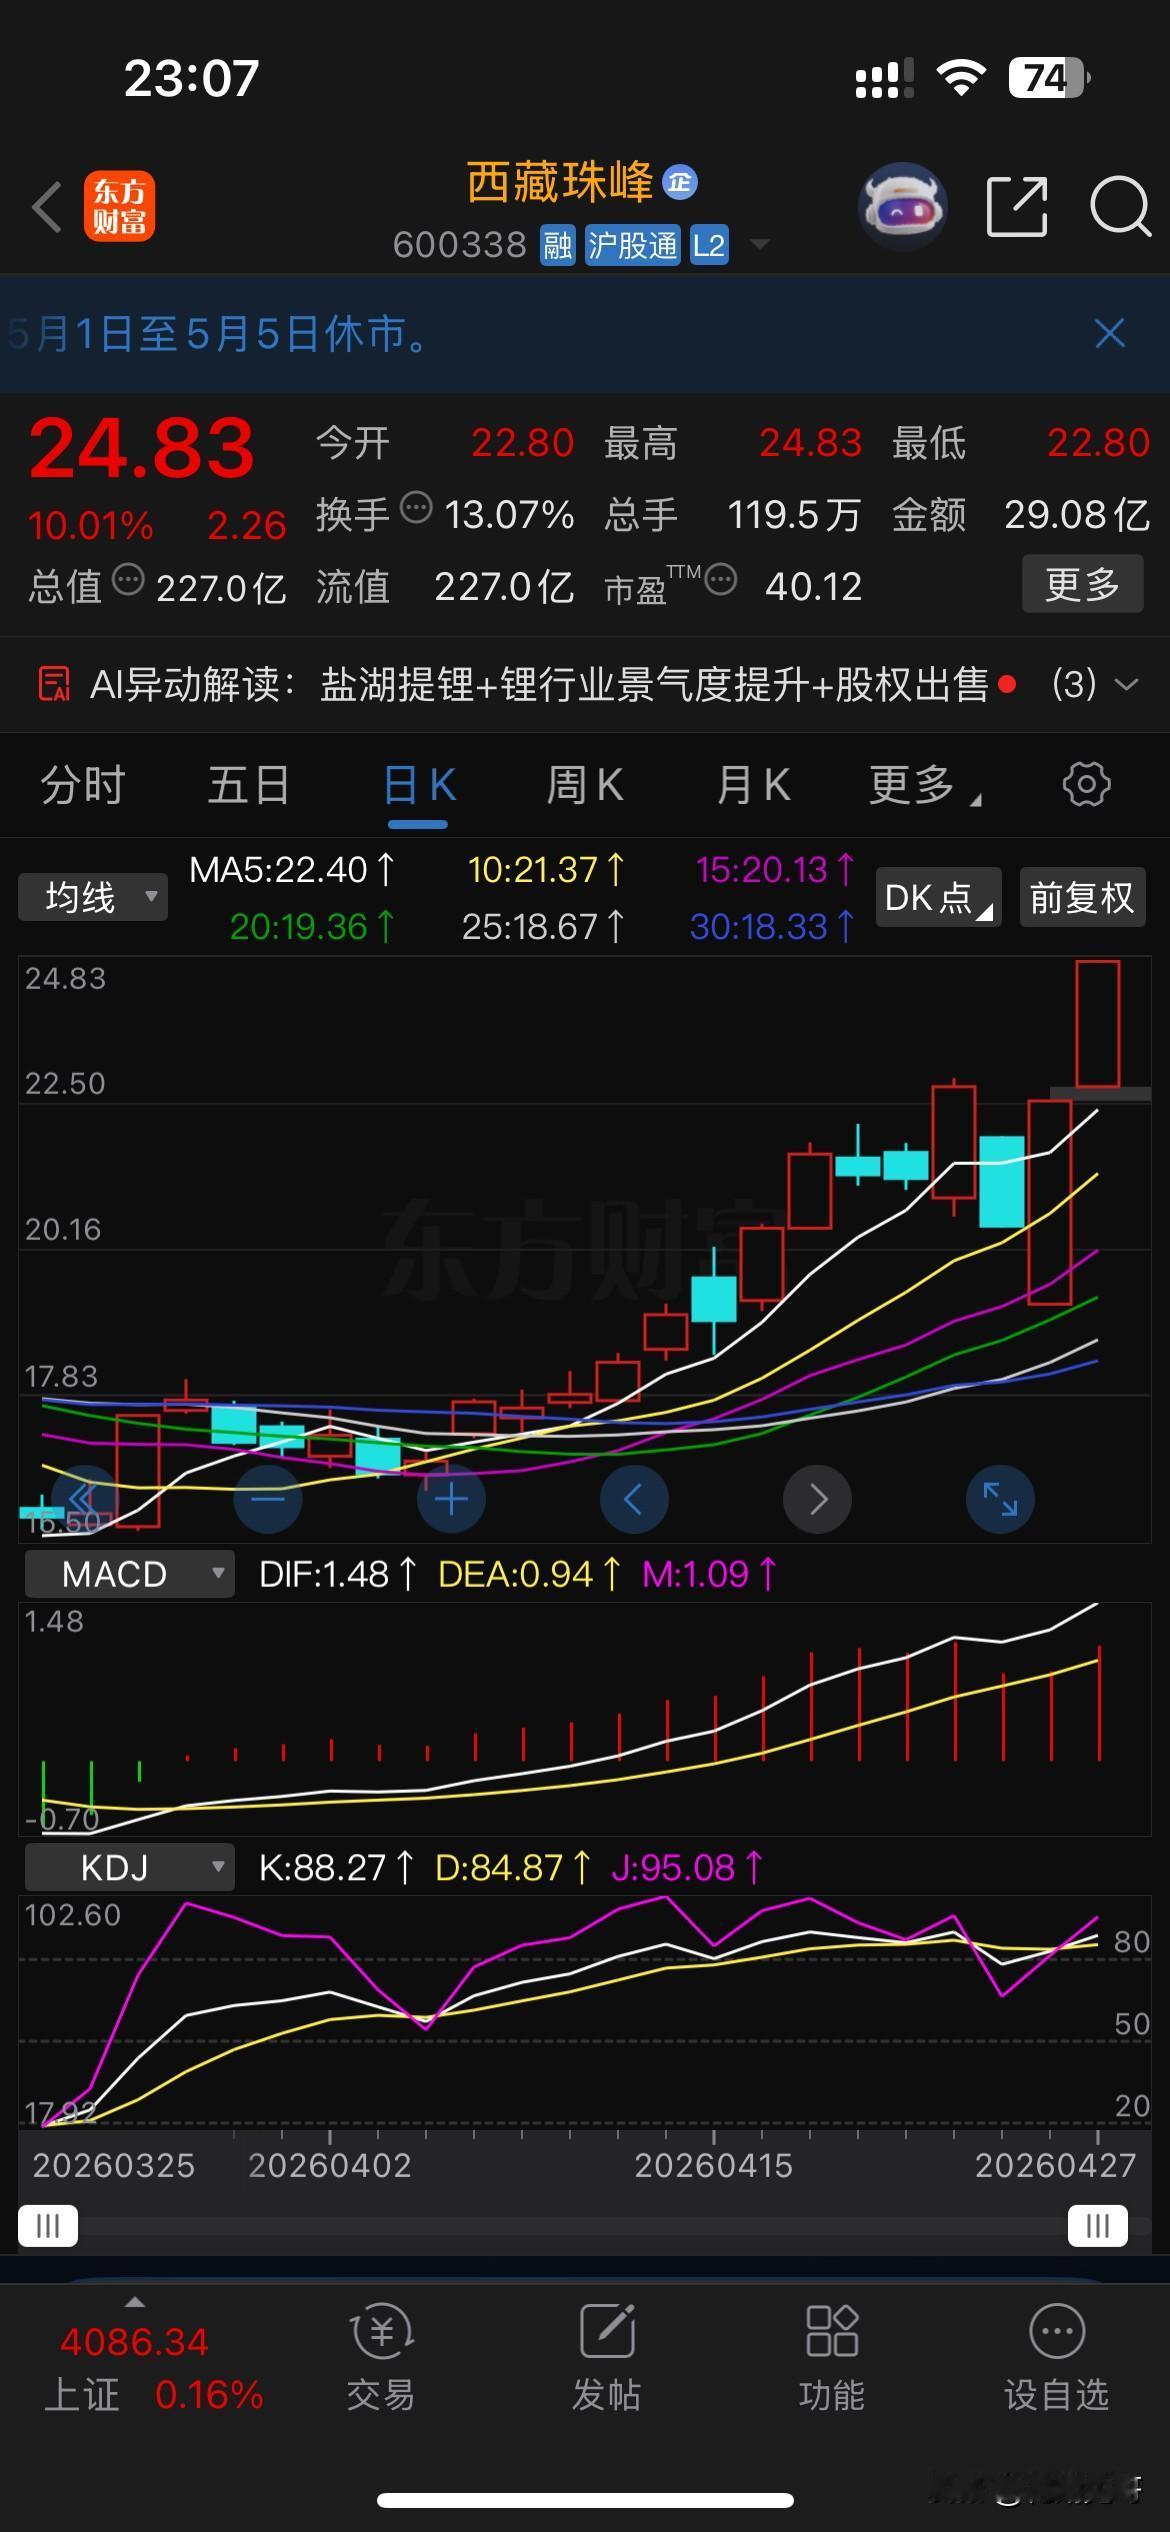
Task: Open 功能 features icon in bottom bar
Action: point(832,2331)
